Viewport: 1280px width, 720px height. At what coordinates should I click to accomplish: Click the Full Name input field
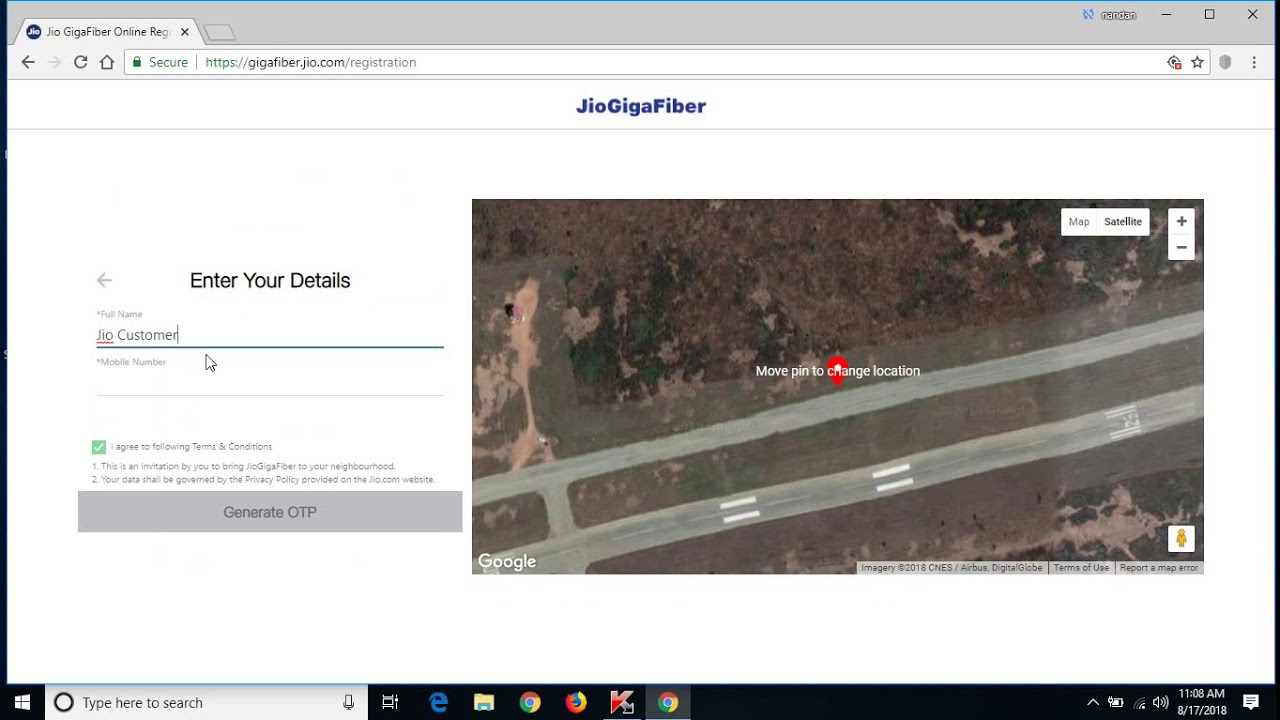point(270,335)
